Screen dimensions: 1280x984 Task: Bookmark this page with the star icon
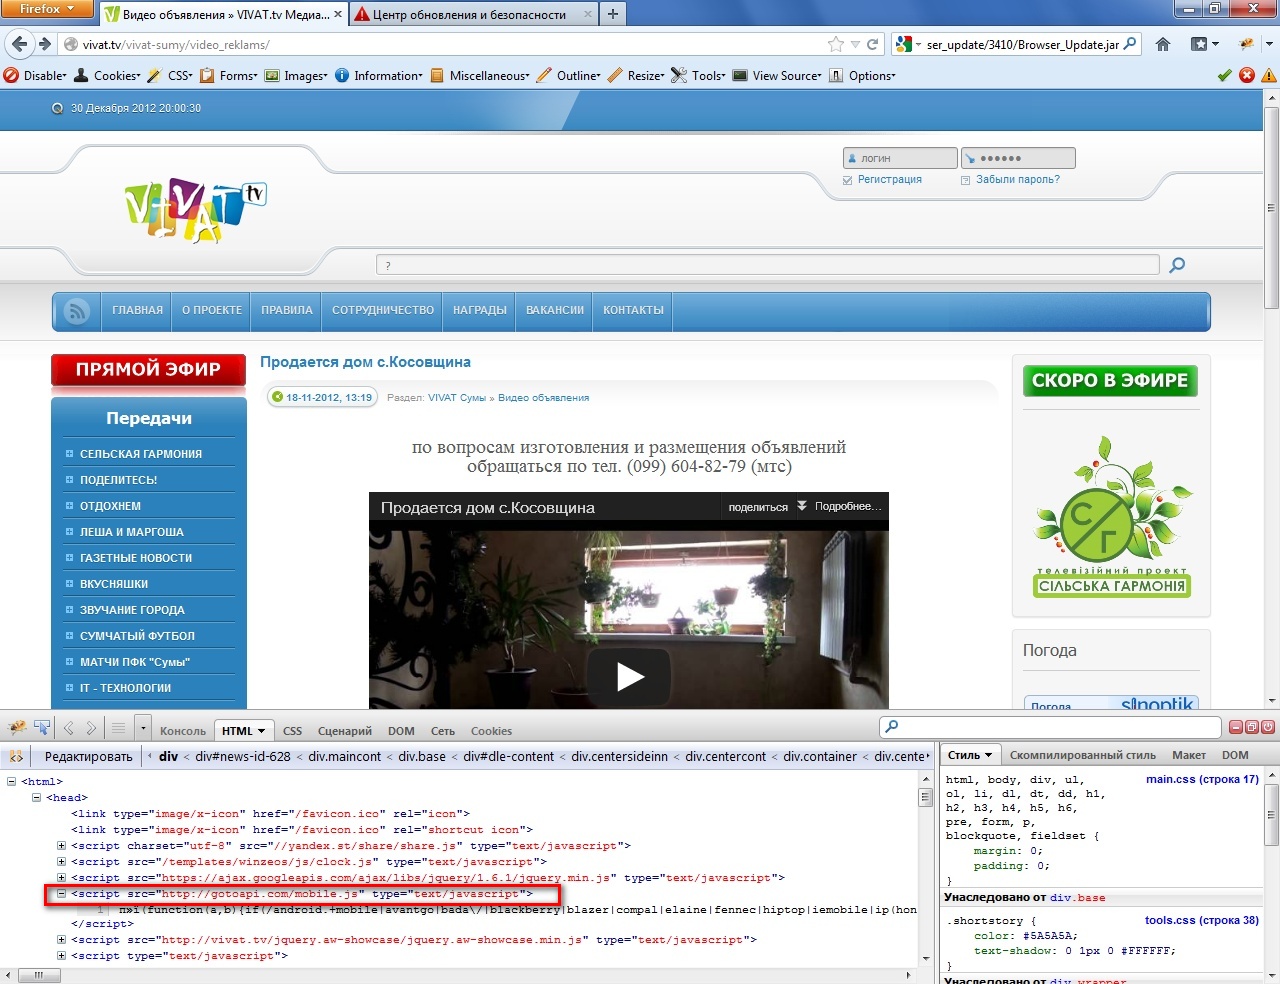(x=836, y=44)
